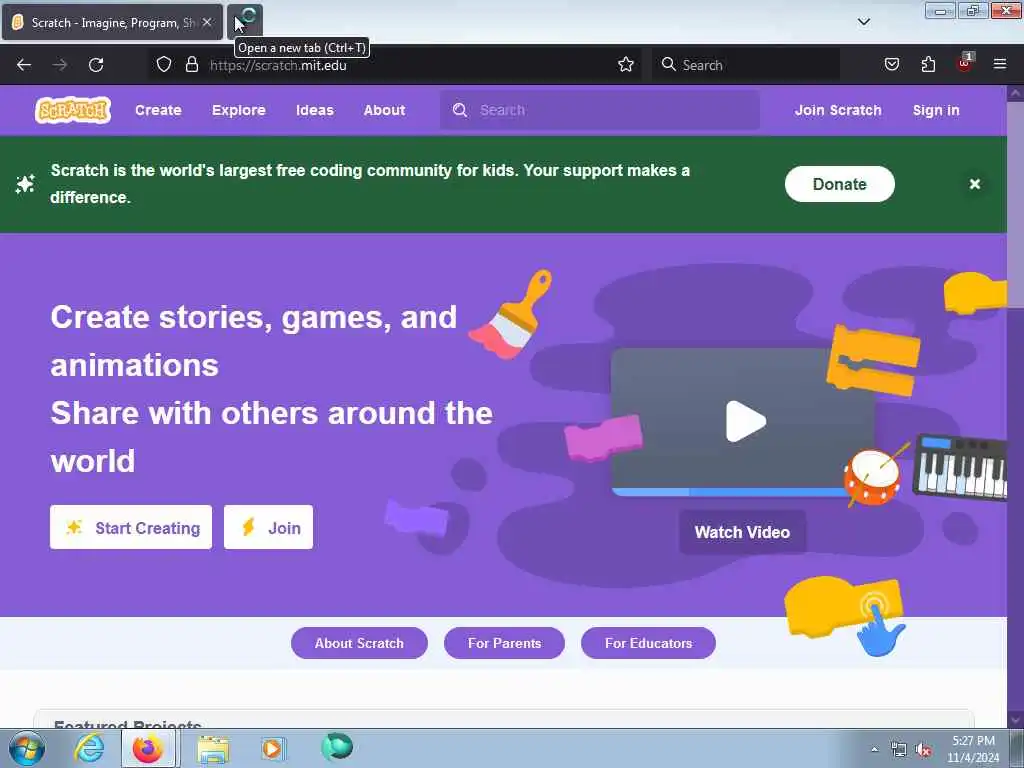This screenshot has width=1024, height=768.
Task: Click the muted volume tray icon
Action: [x=923, y=750]
